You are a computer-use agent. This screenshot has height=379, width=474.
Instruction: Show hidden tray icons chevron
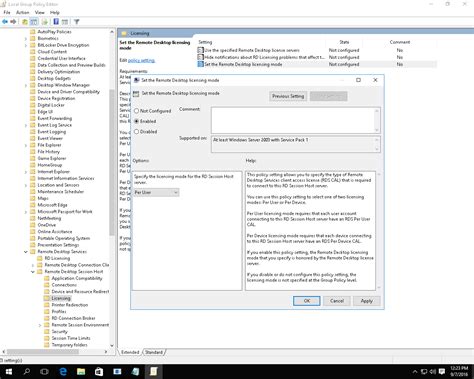point(415,371)
